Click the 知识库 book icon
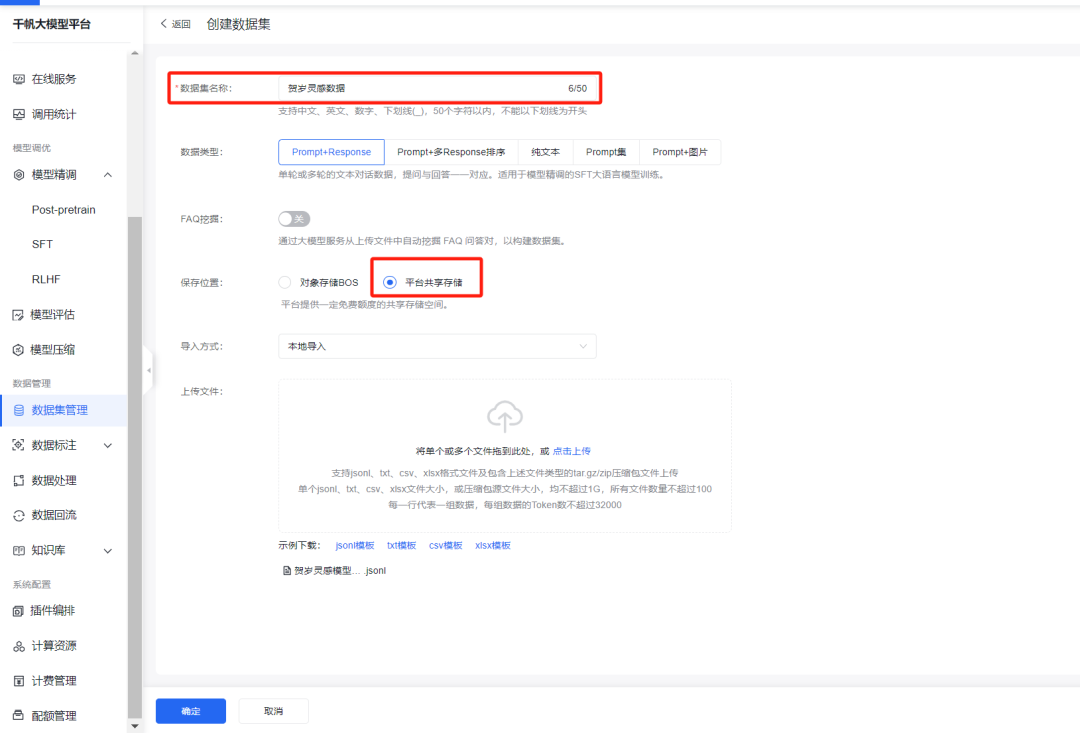The width and height of the screenshot is (1080, 733). (x=19, y=550)
